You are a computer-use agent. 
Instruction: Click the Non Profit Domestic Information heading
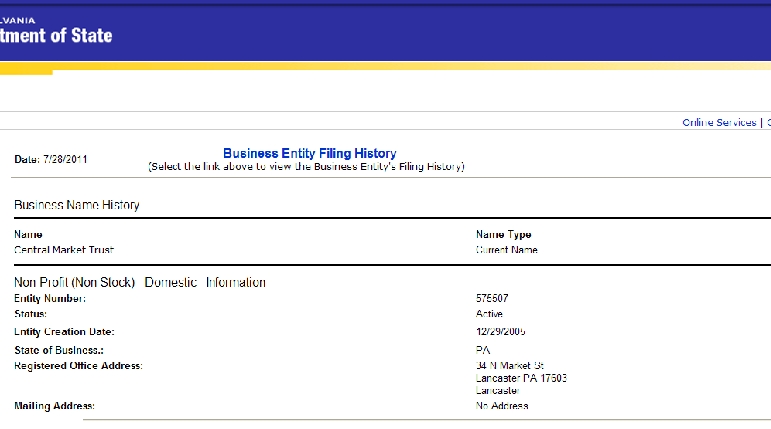click(139, 283)
